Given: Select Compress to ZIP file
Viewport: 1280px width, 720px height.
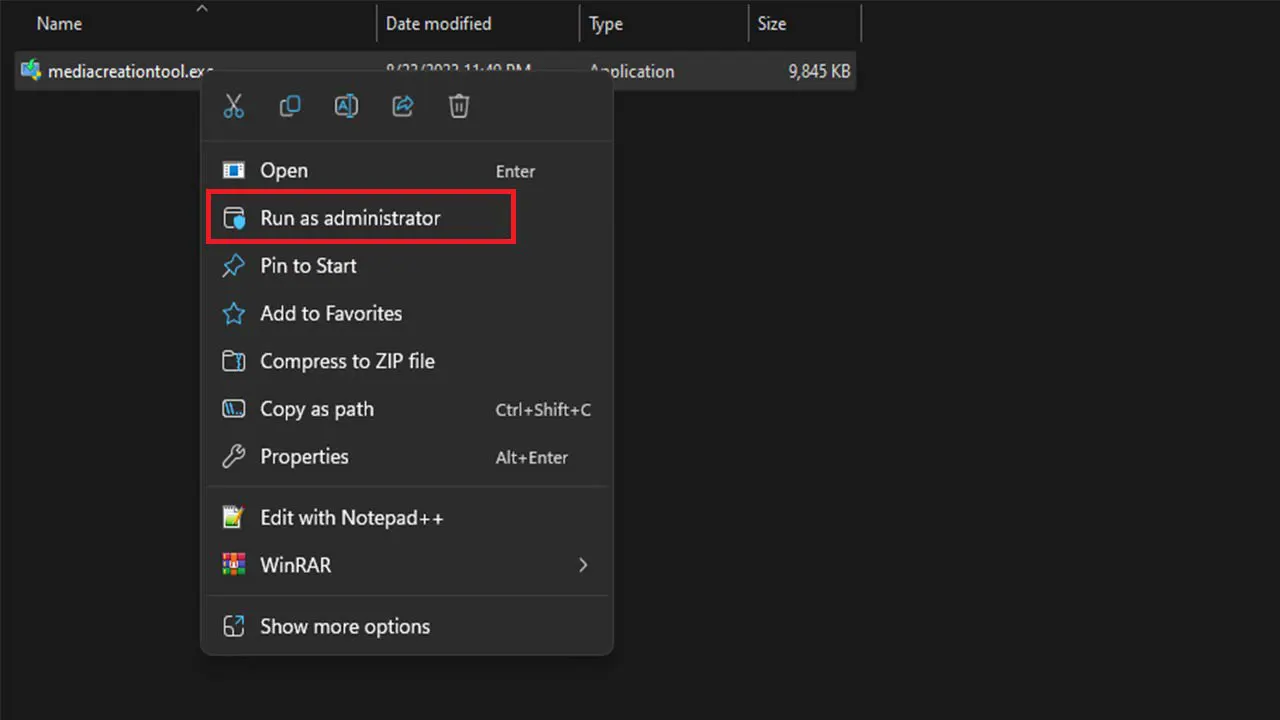Looking at the screenshot, I should click(x=347, y=361).
